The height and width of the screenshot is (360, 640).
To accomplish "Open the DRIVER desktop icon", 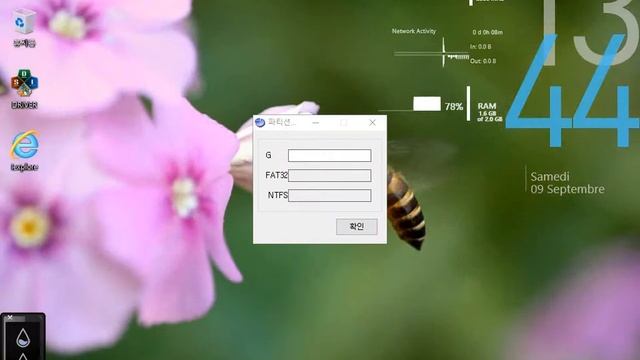I will coord(24,89).
